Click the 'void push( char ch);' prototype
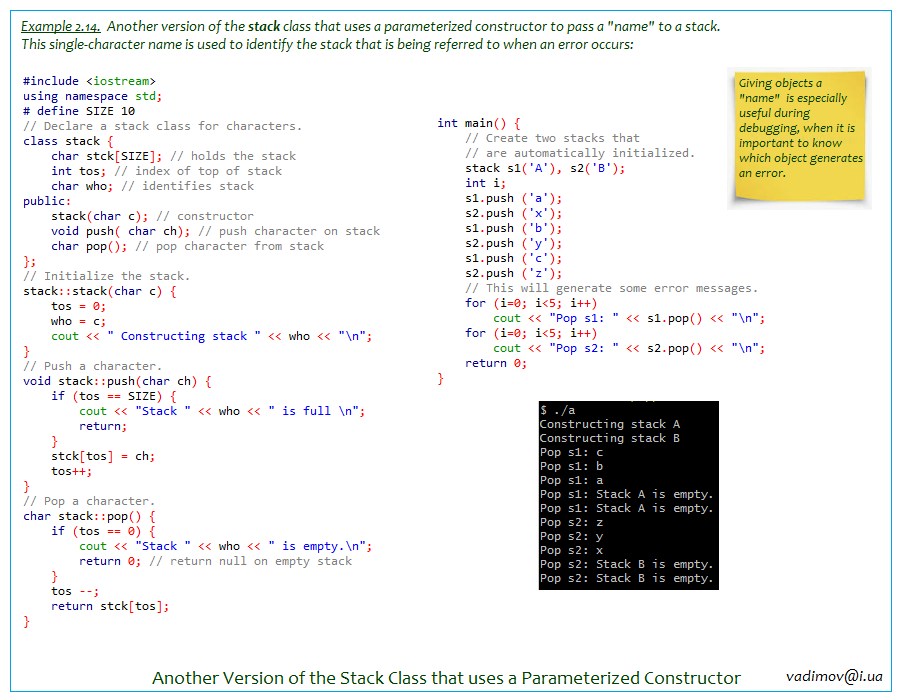900x700 pixels. click(215, 231)
